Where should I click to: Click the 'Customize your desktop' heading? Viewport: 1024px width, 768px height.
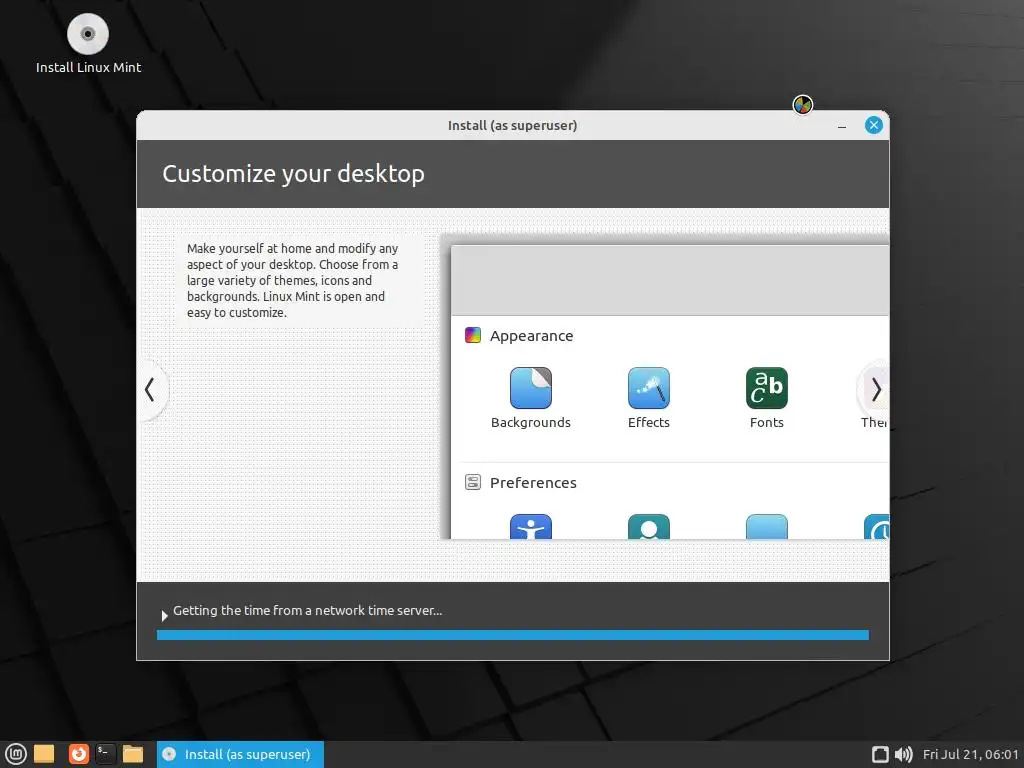(x=293, y=174)
